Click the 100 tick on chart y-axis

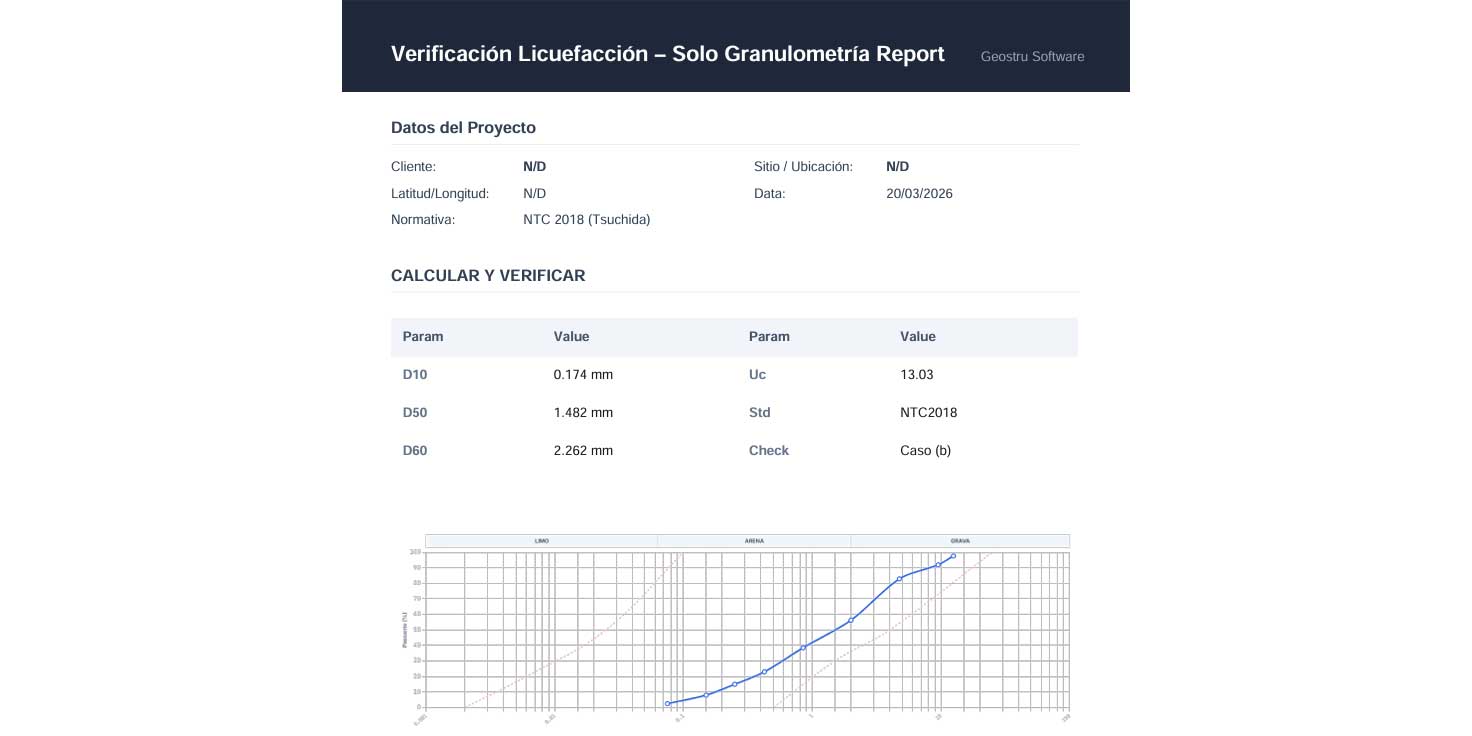click(414, 552)
